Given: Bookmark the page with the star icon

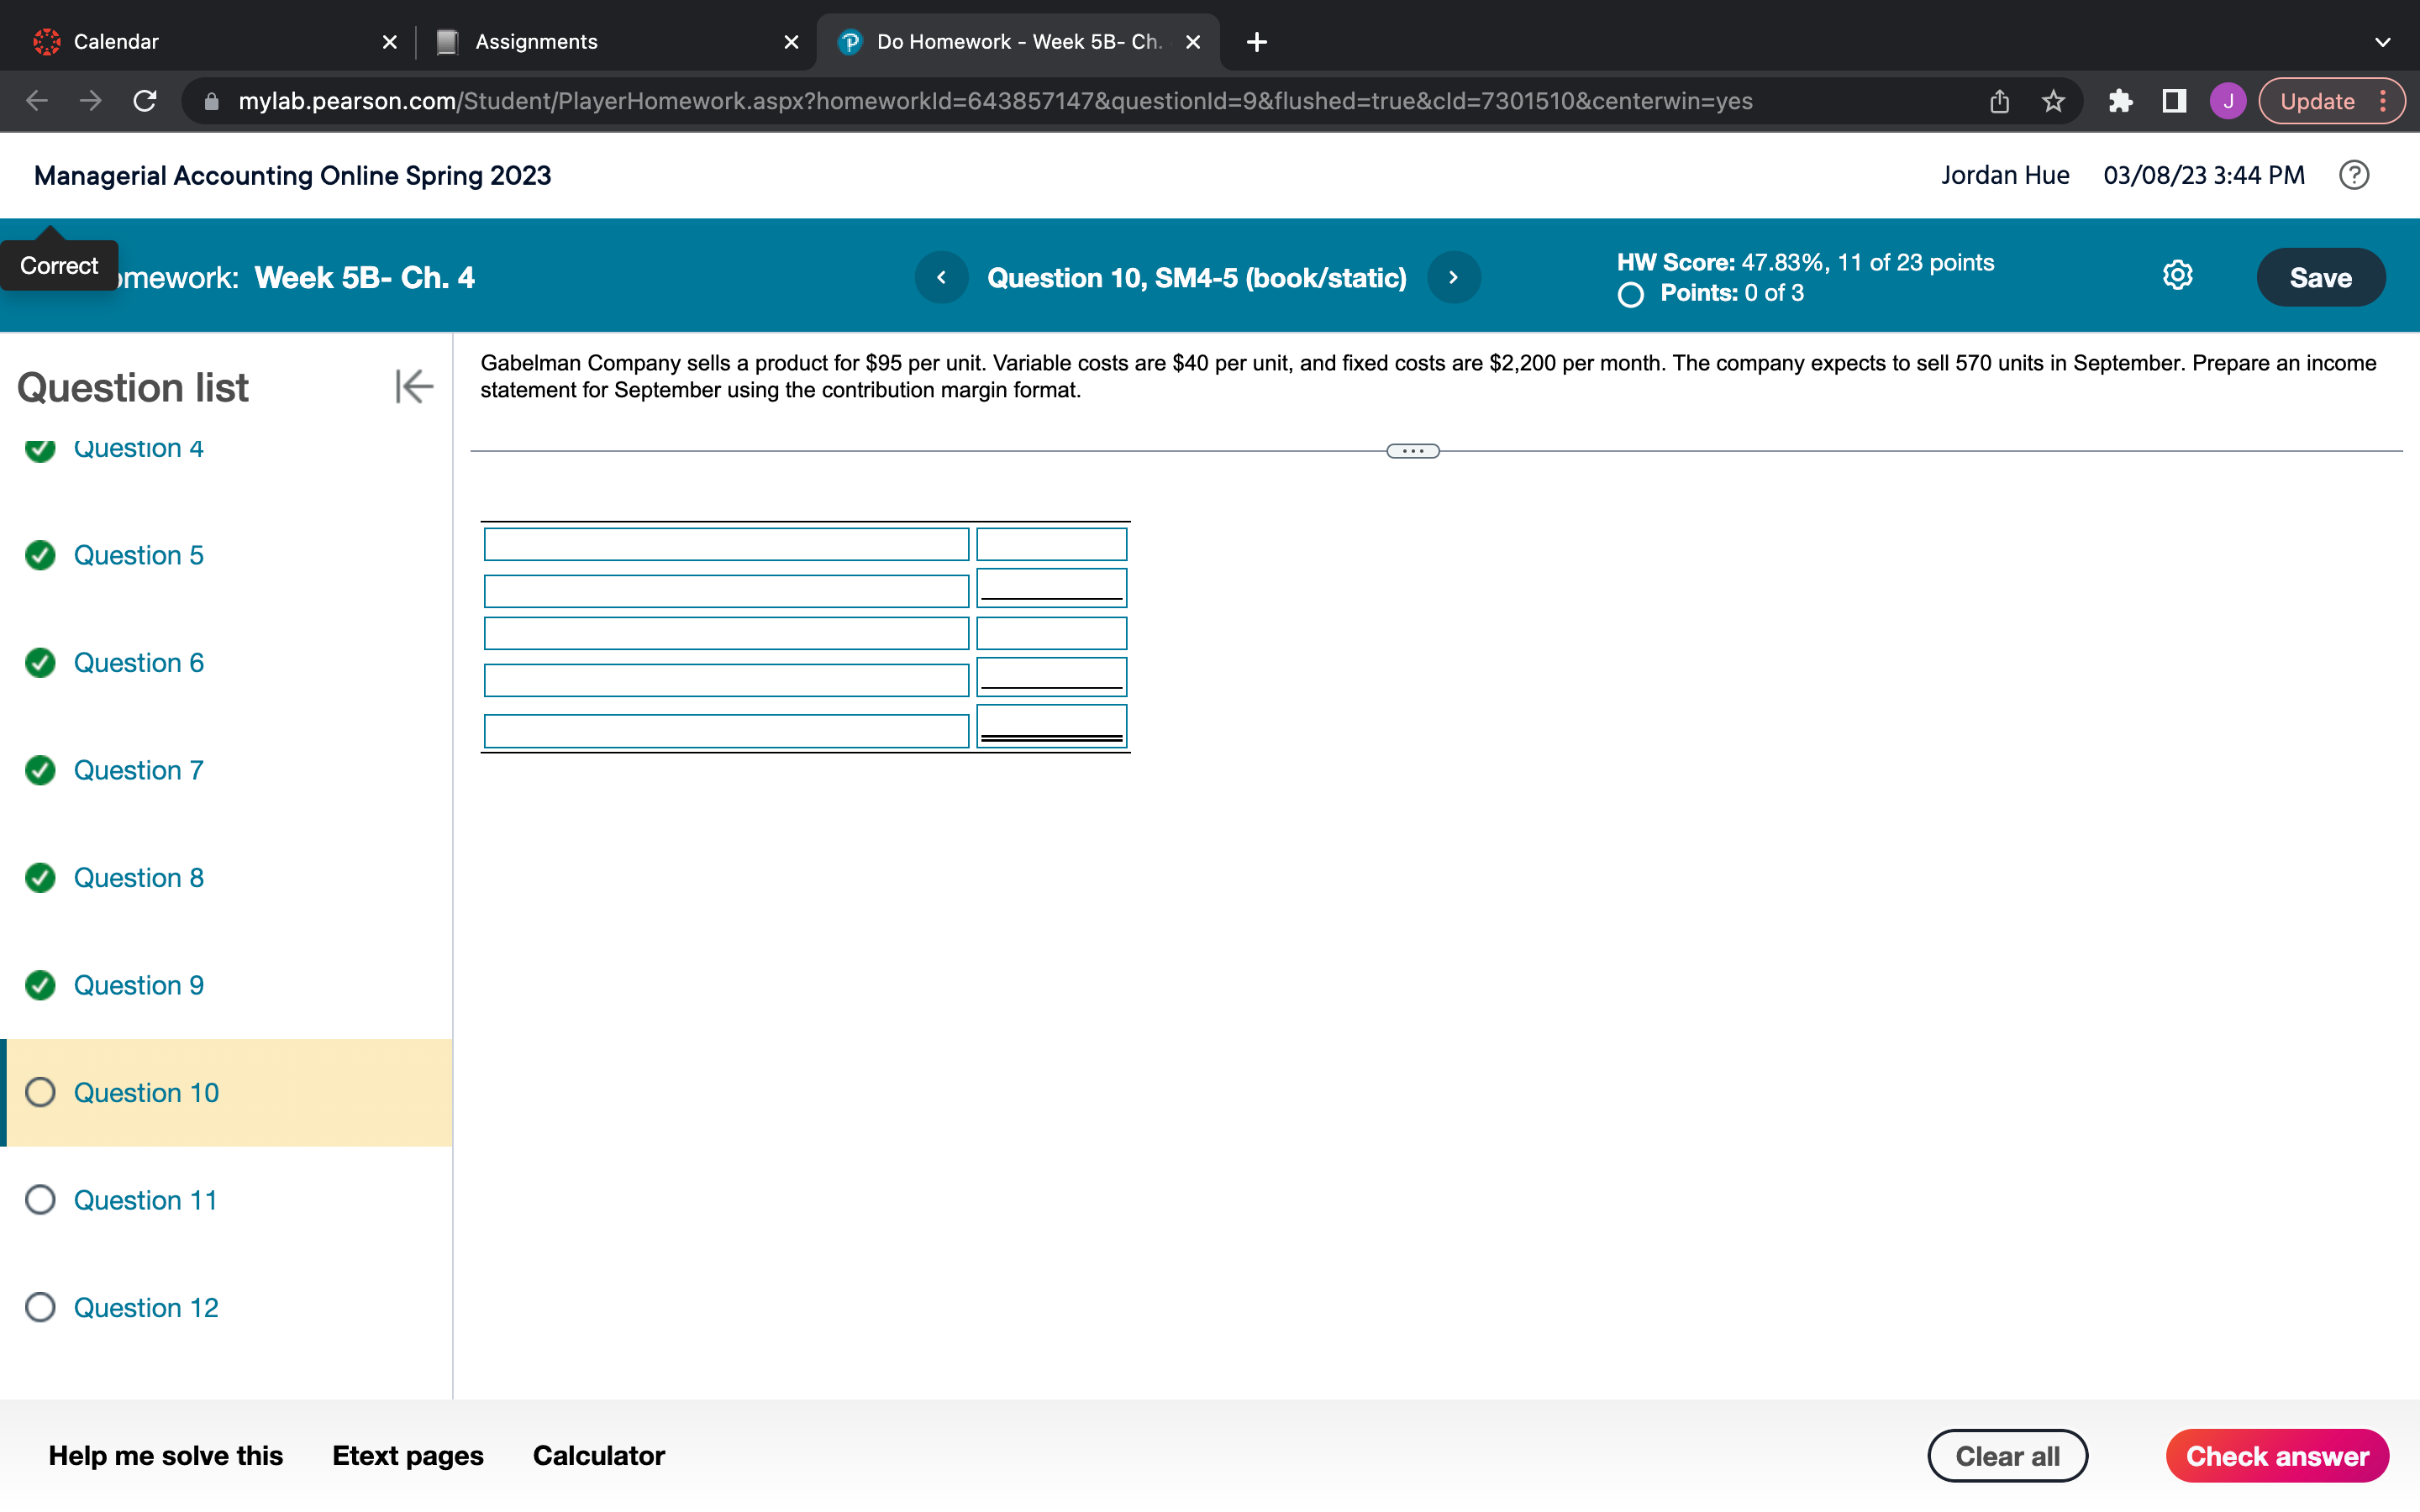Looking at the screenshot, I should click(2052, 101).
